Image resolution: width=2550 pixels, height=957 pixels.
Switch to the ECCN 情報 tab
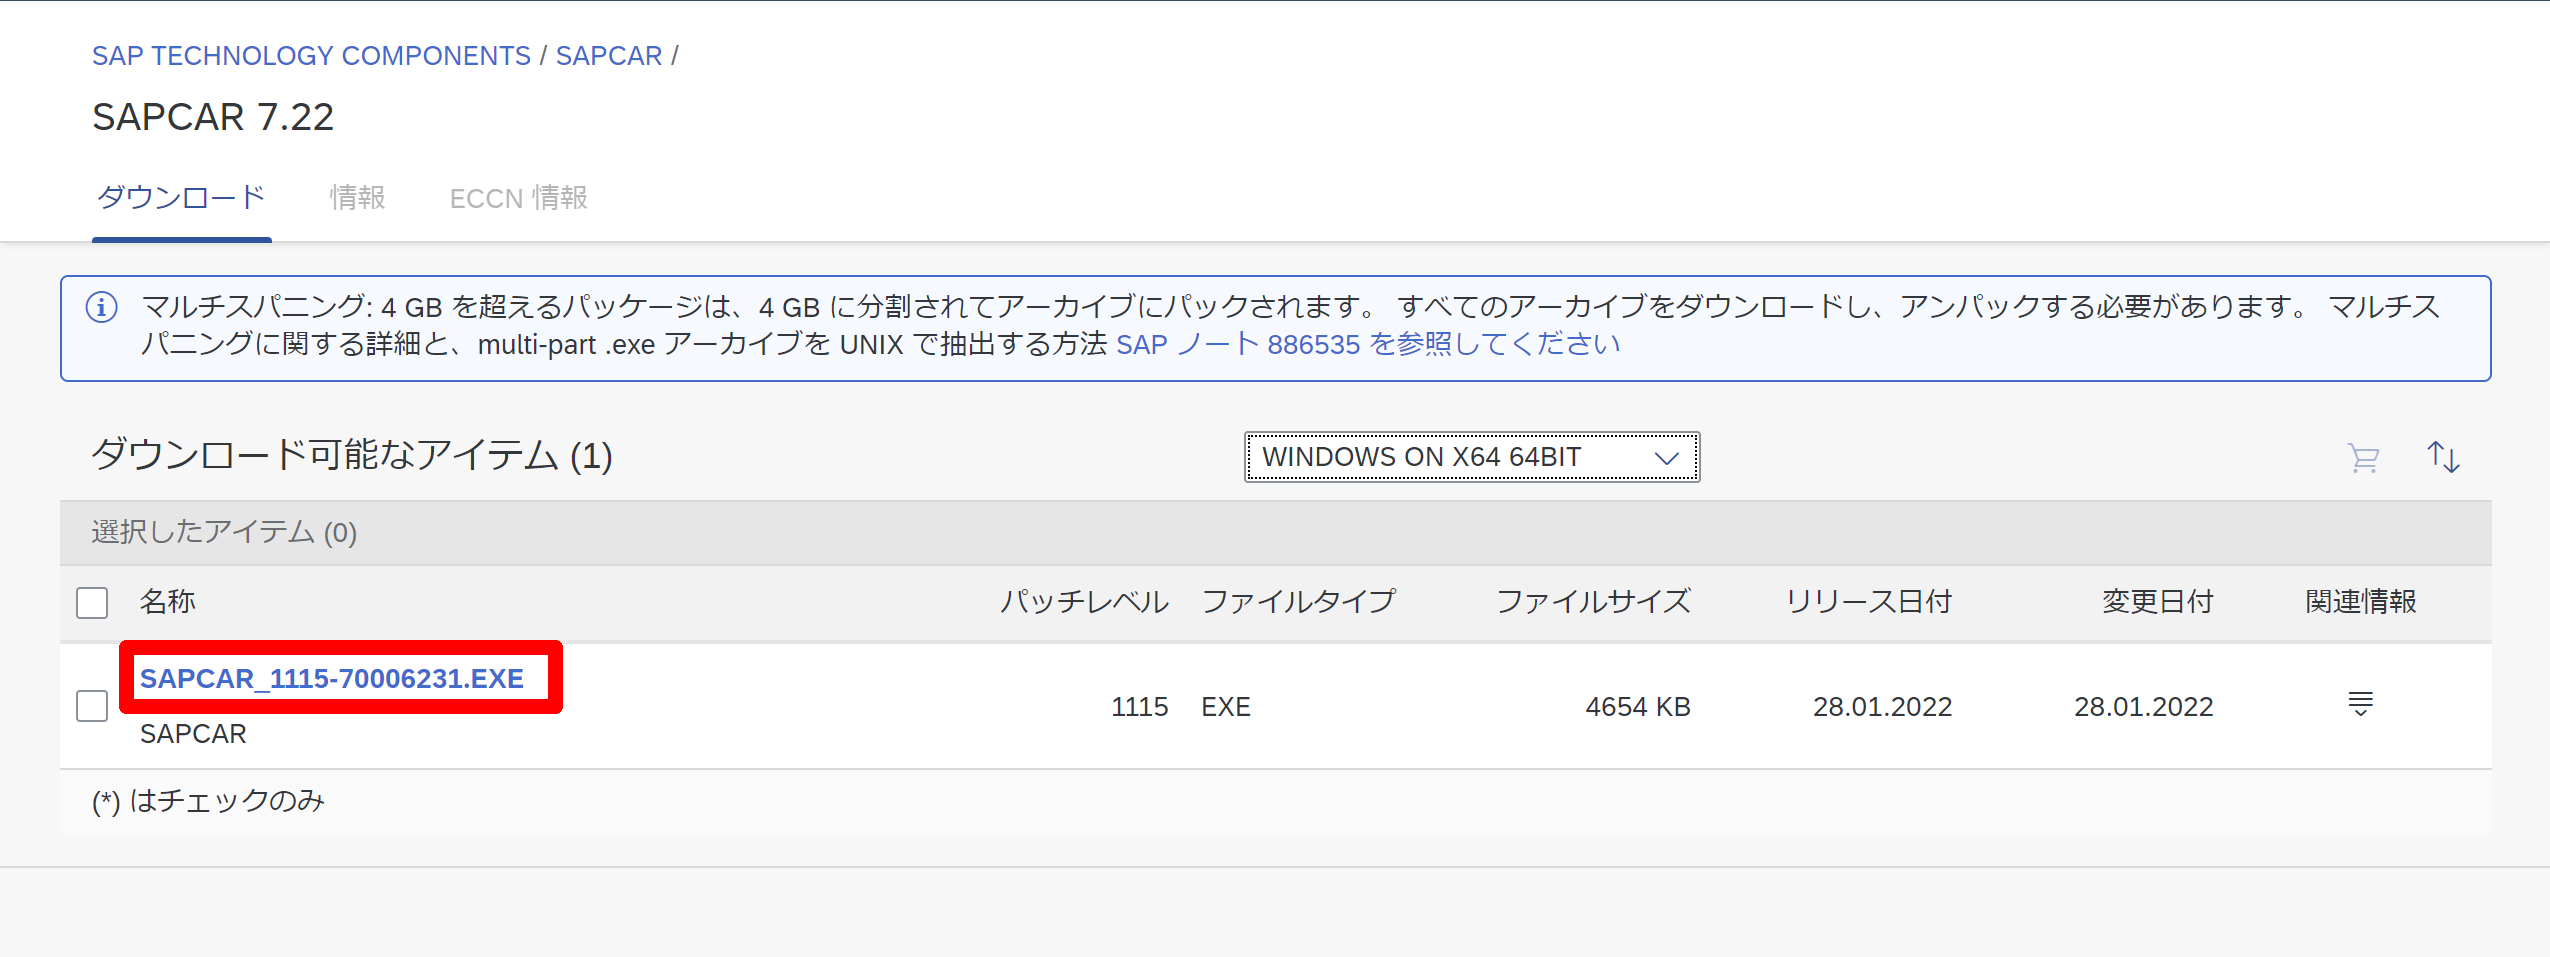[x=518, y=198]
